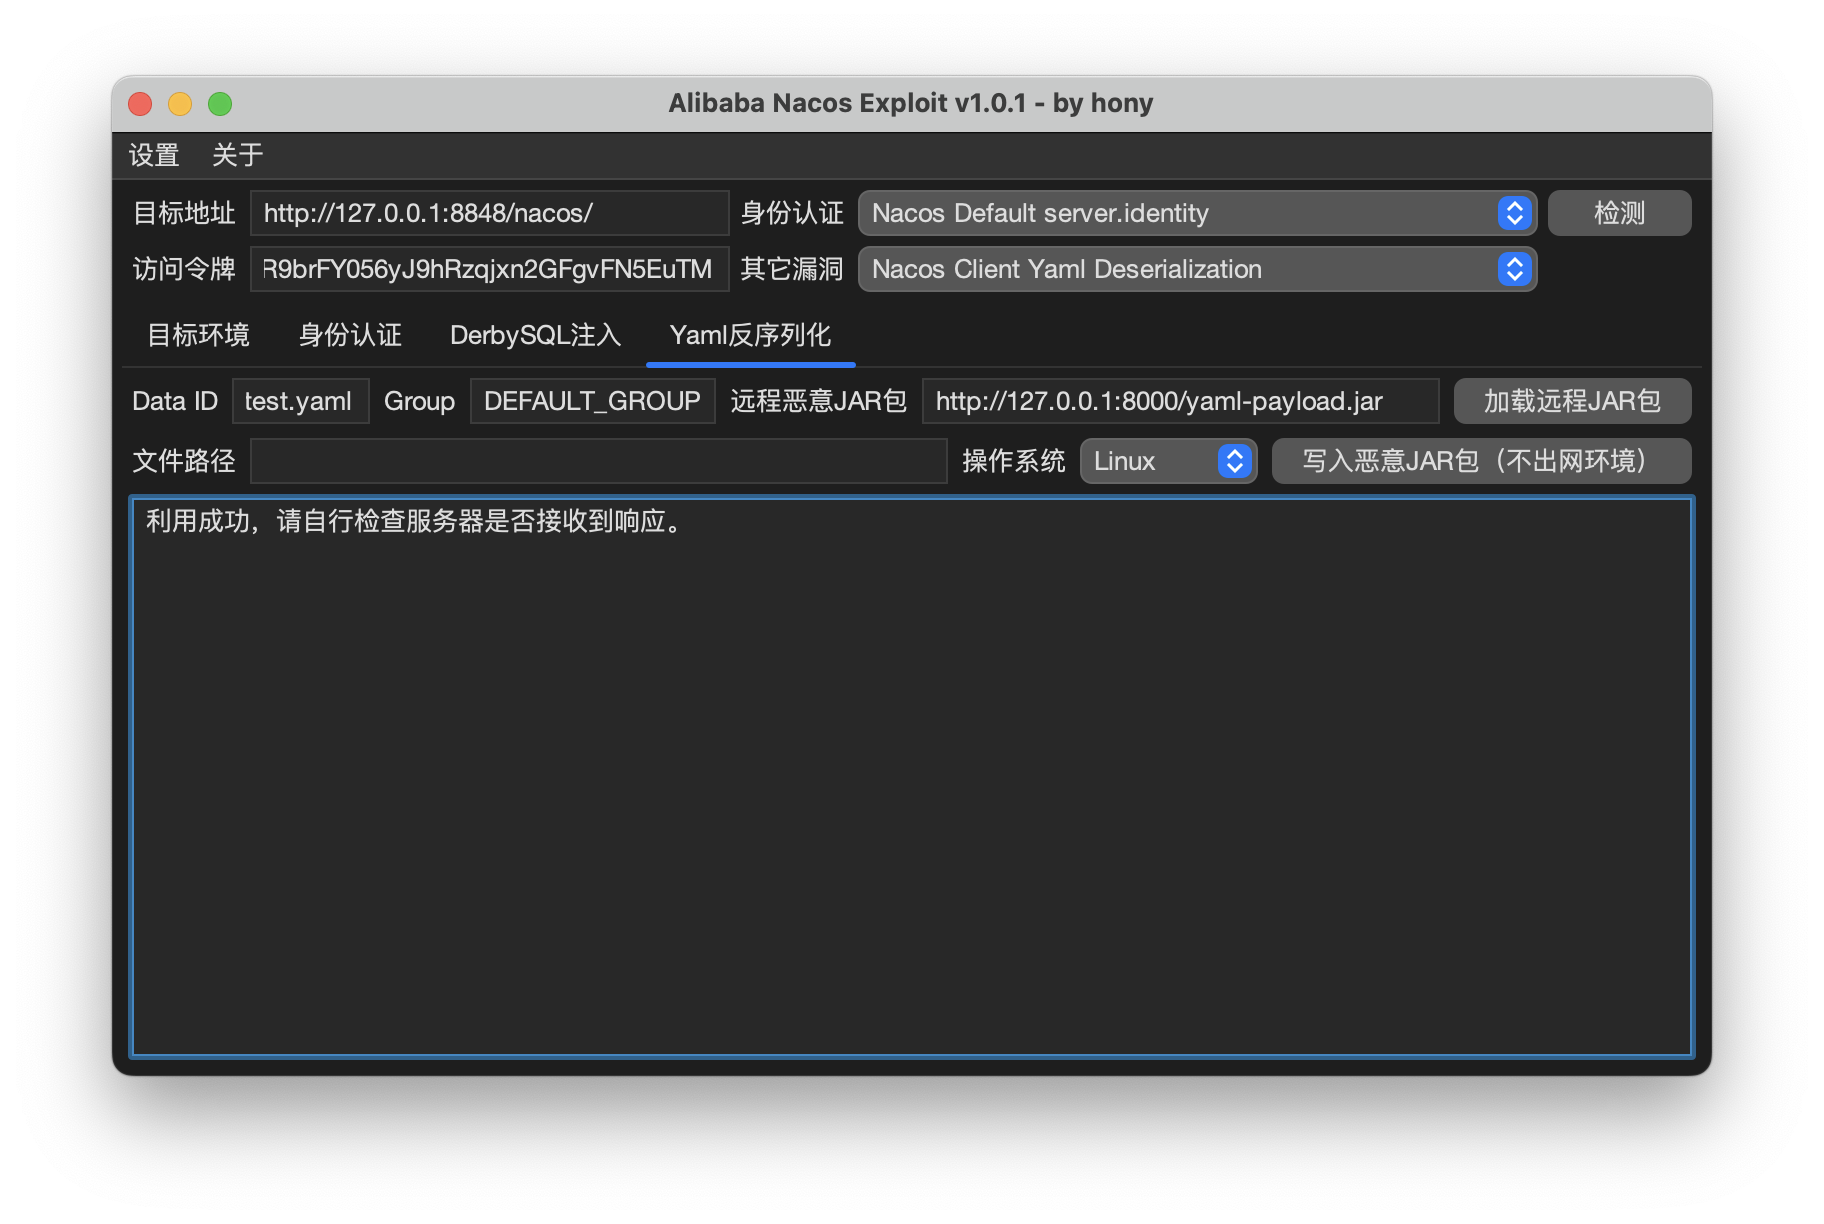Switch to the 目标环境 tab
This screenshot has width=1824, height=1224.
coord(199,335)
